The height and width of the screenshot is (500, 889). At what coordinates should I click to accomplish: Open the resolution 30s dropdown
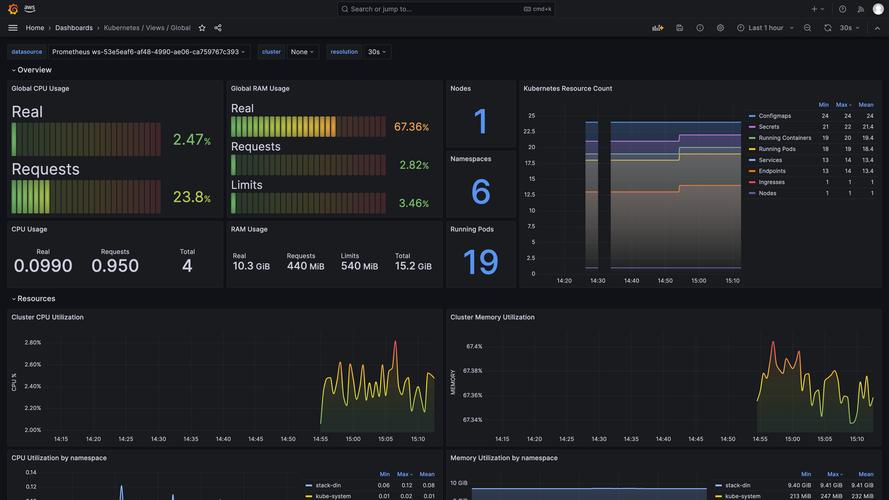click(x=376, y=52)
